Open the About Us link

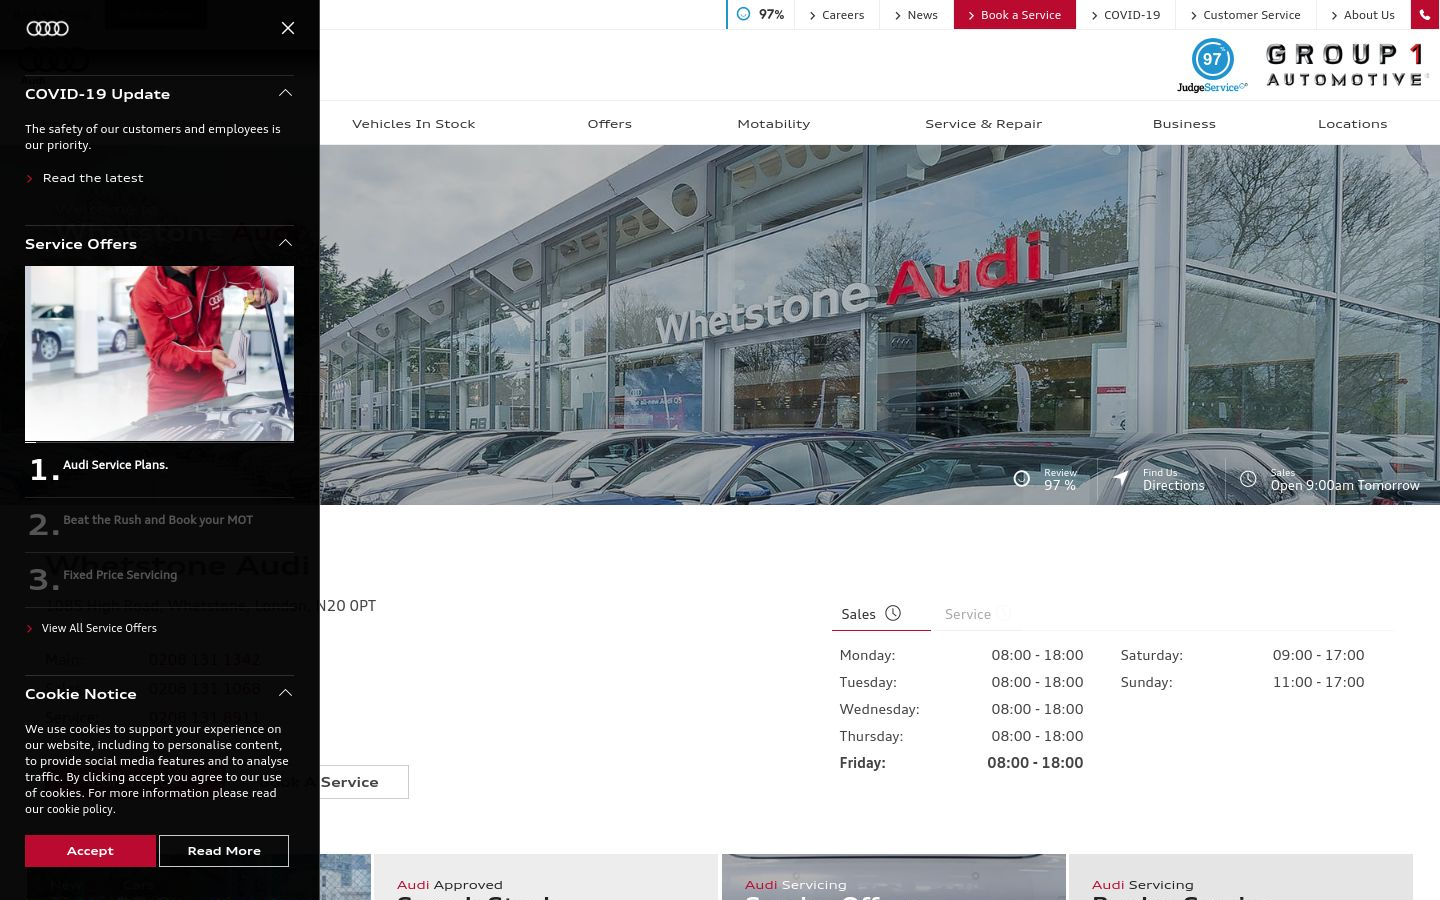[1363, 15]
